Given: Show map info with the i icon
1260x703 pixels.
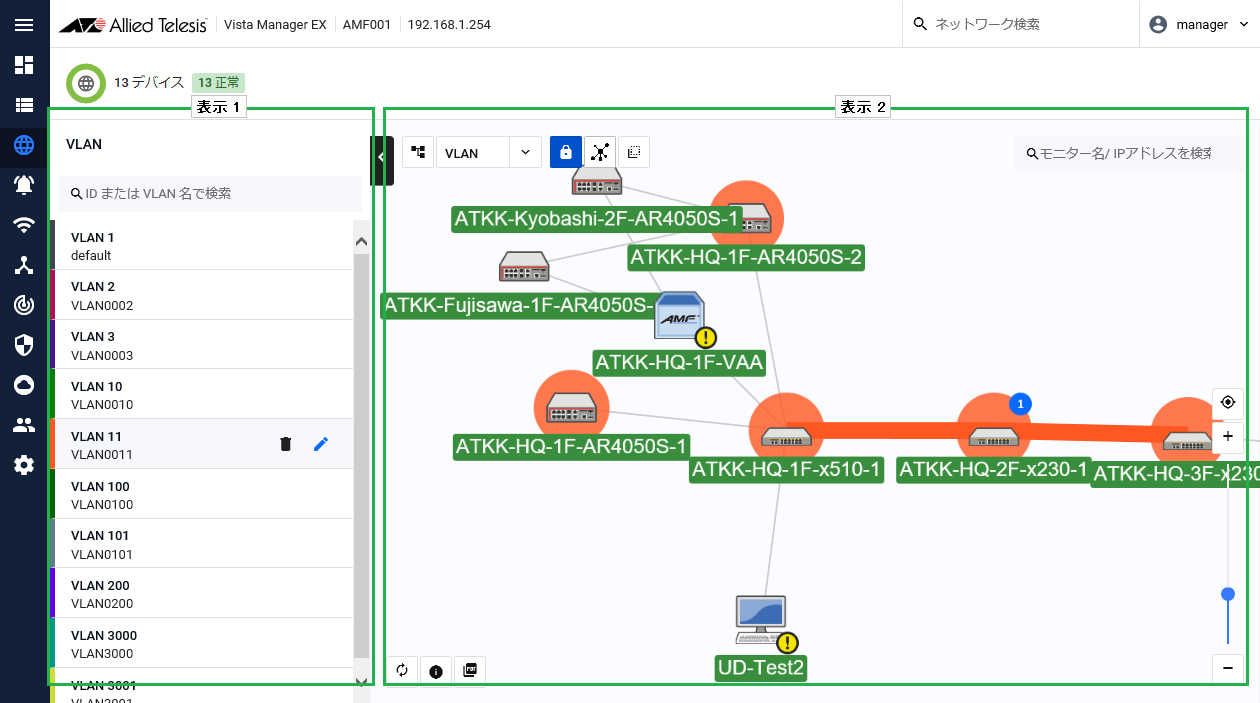Looking at the screenshot, I should (436, 670).
